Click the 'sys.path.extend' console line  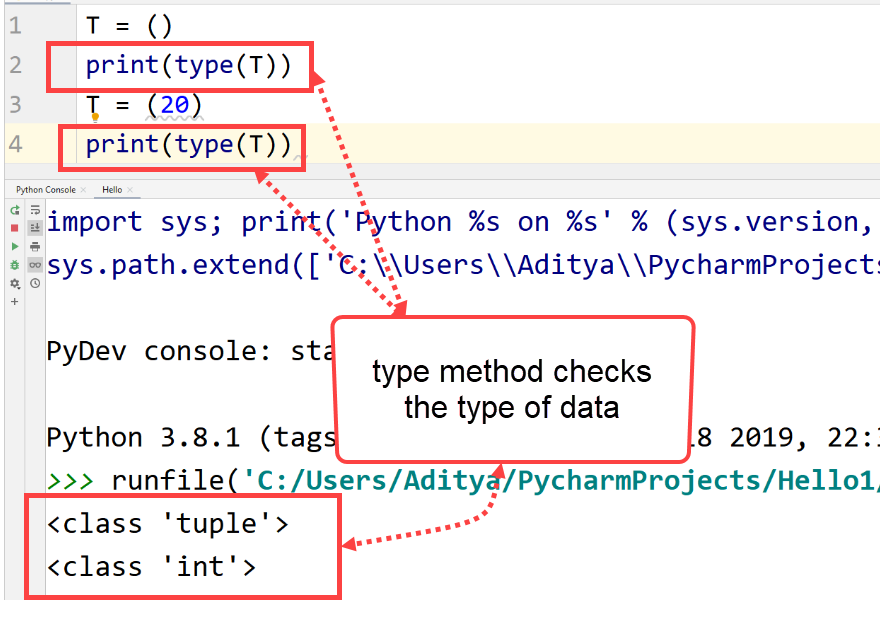pyautogui.click(x=463, y=265)
